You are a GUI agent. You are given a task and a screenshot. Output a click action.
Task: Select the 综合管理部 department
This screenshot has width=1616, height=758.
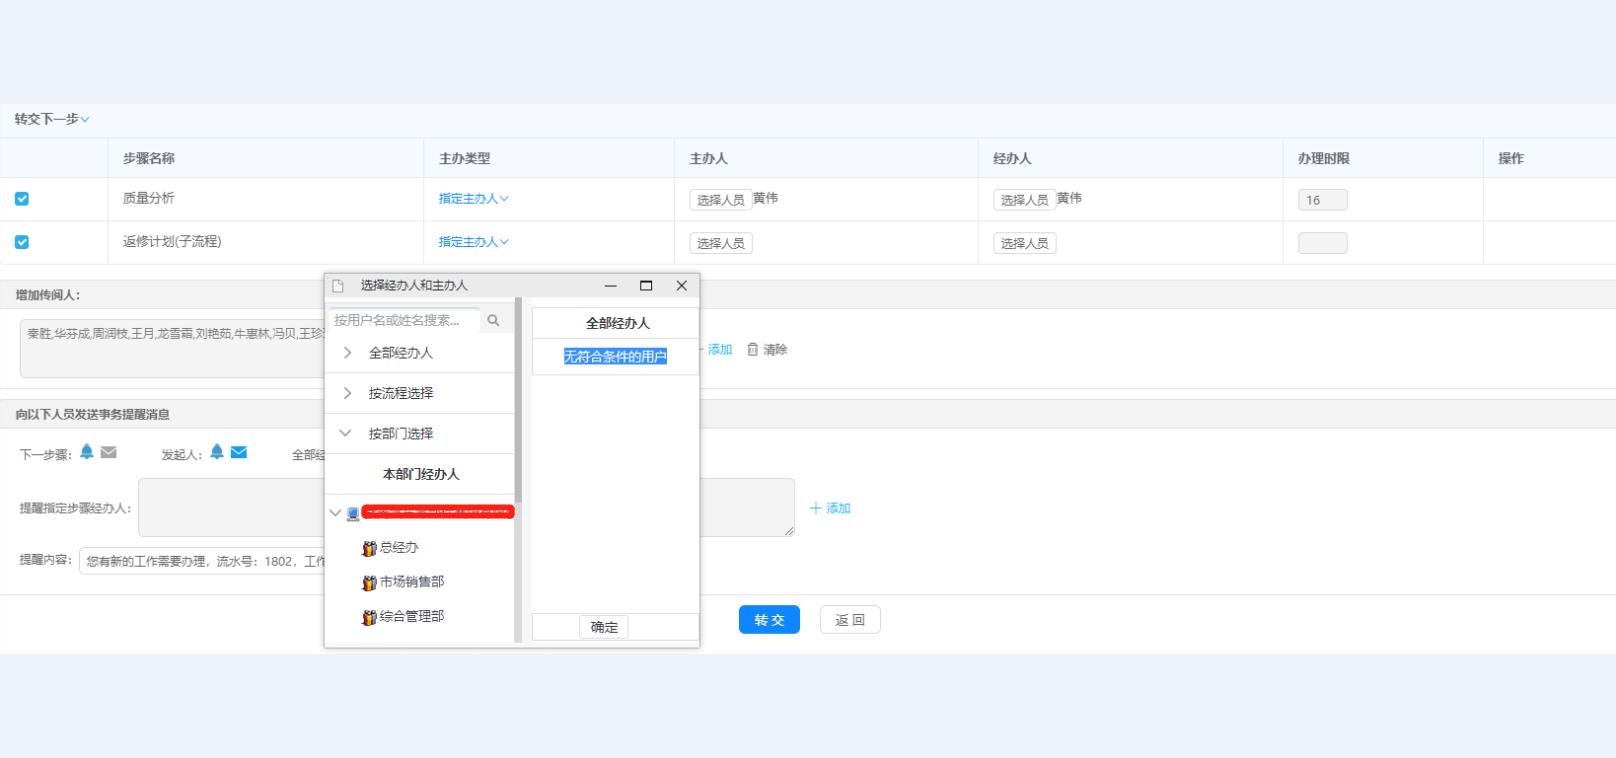(x=412, y=617)
